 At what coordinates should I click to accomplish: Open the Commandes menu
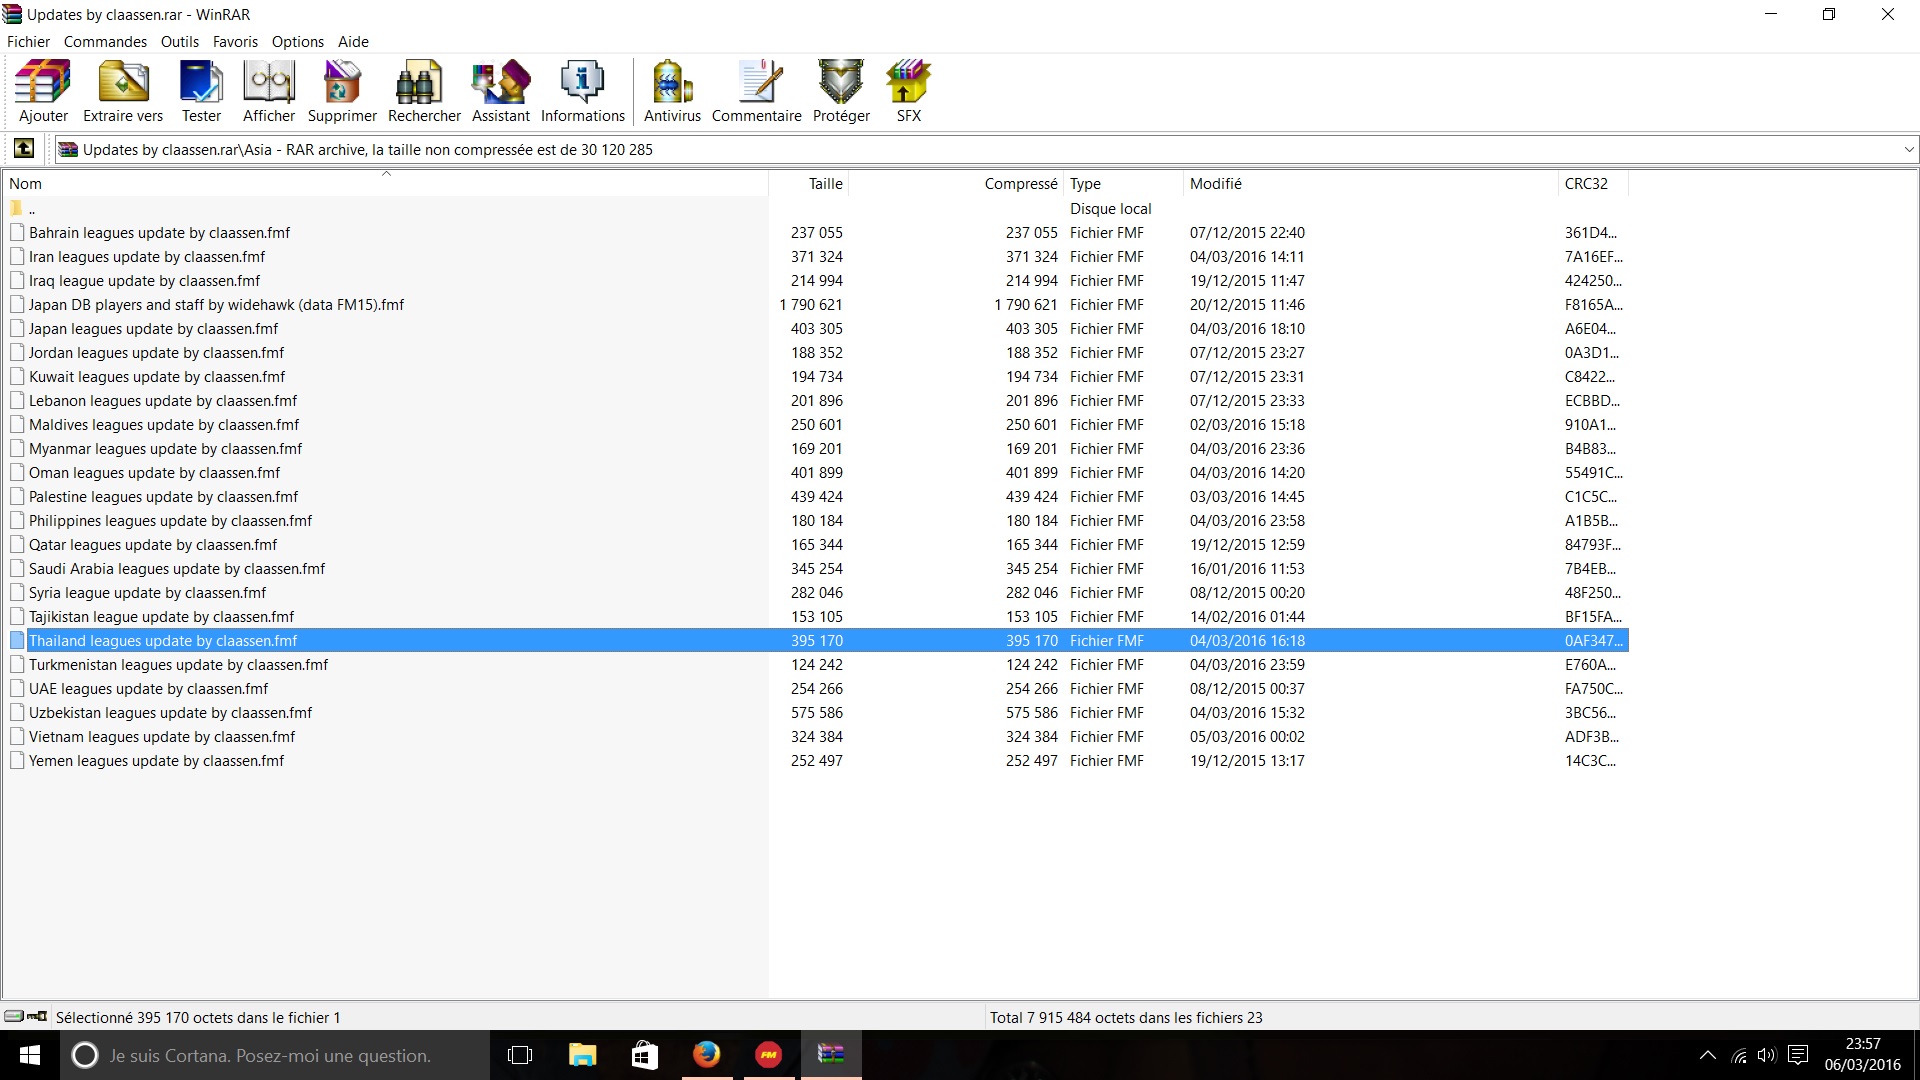[105, 41]
